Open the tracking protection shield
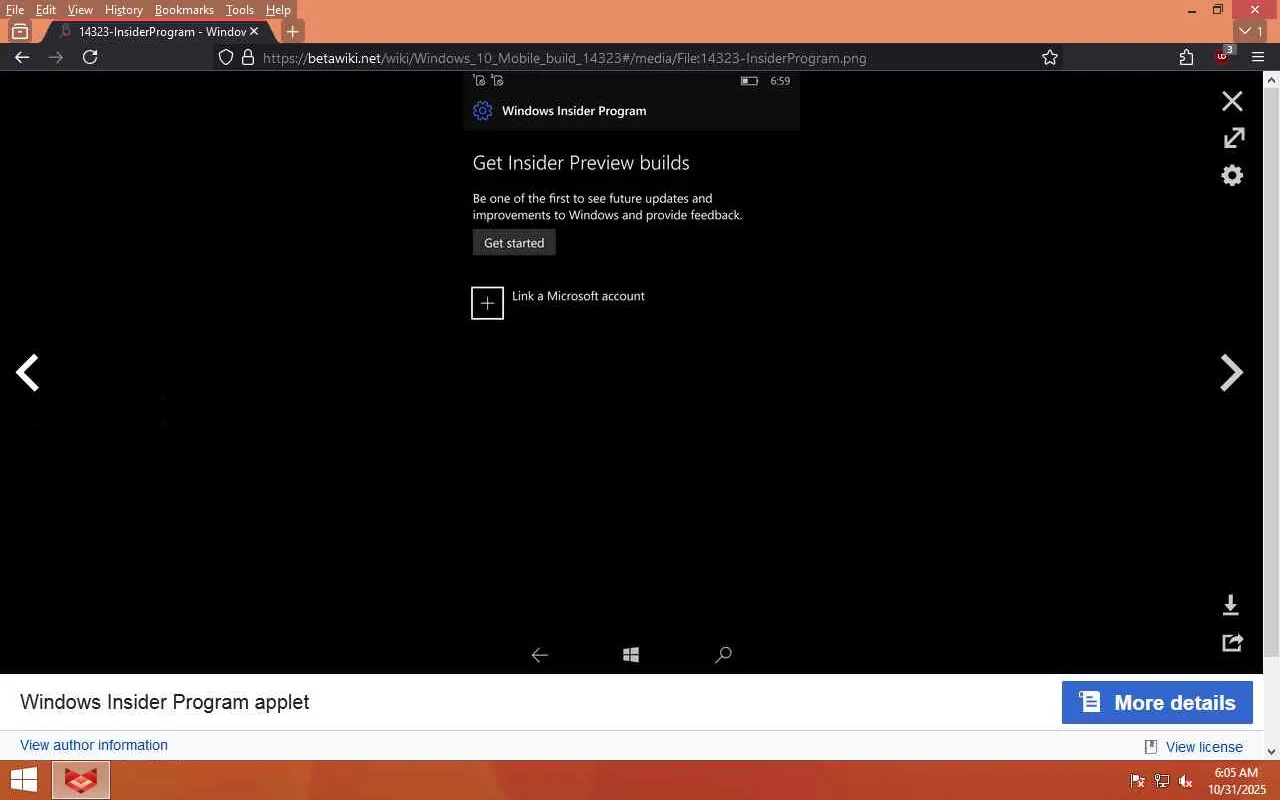Image resolution: width=1280 pixels, height=800 pixels. 226,57
